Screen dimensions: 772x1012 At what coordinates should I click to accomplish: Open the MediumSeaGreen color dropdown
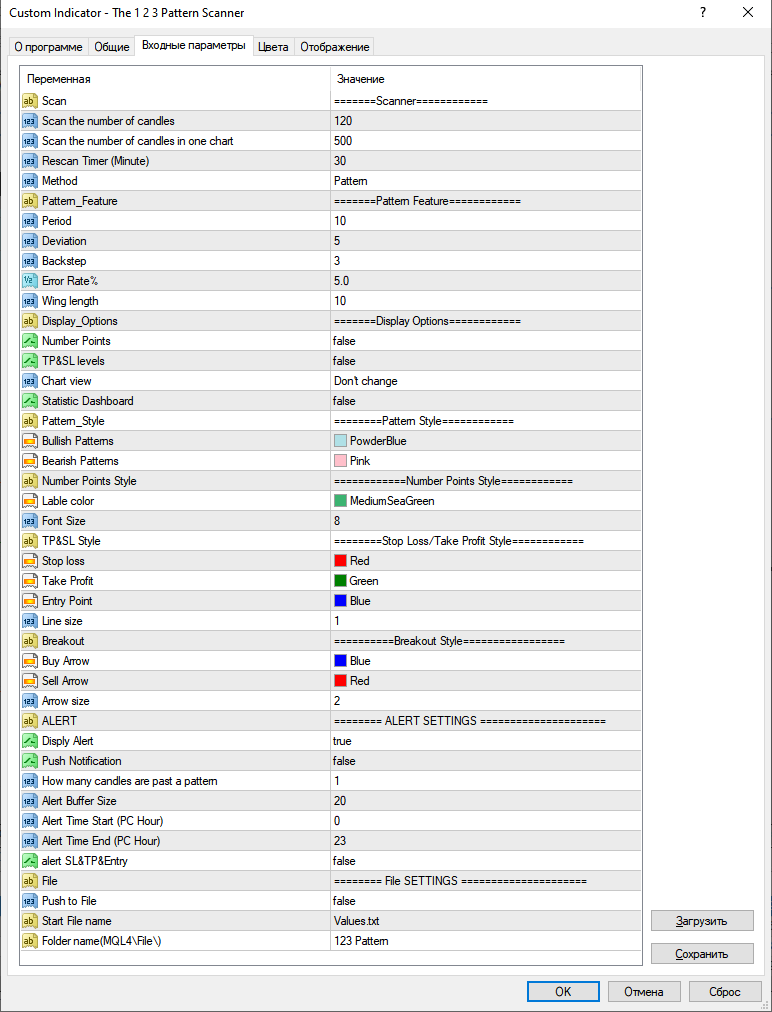coord(485,501)
